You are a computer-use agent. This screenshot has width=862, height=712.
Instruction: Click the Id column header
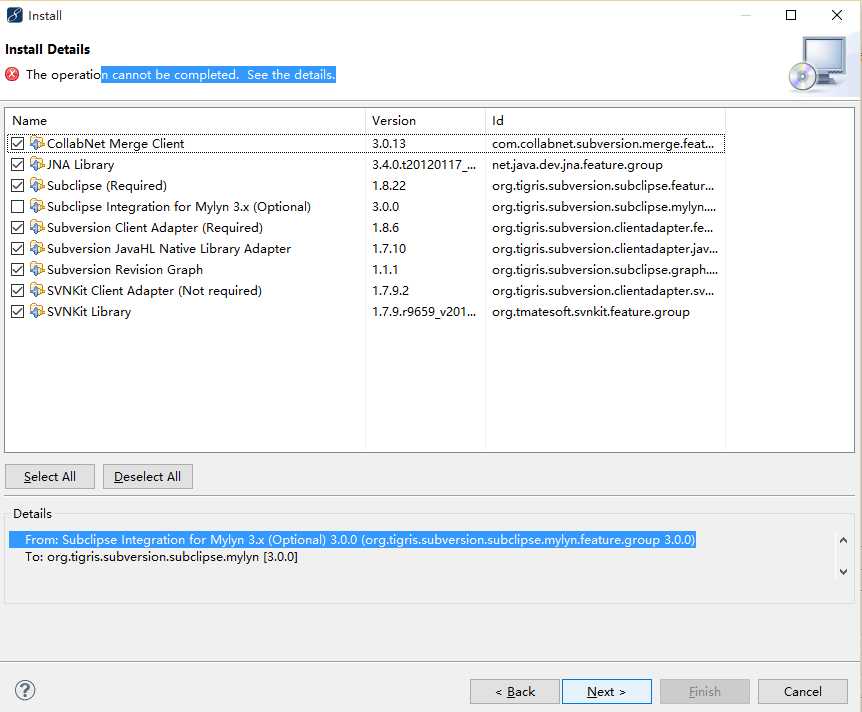605,120
